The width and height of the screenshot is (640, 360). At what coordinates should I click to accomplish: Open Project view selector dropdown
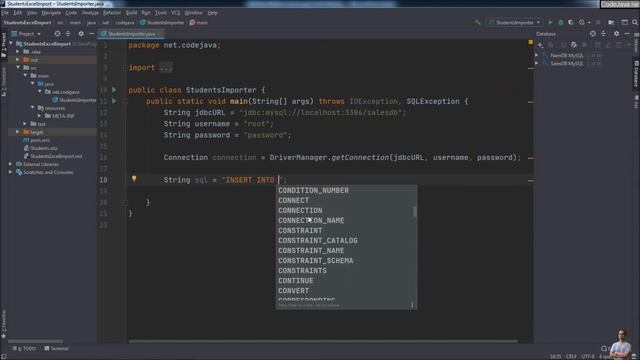27,34
